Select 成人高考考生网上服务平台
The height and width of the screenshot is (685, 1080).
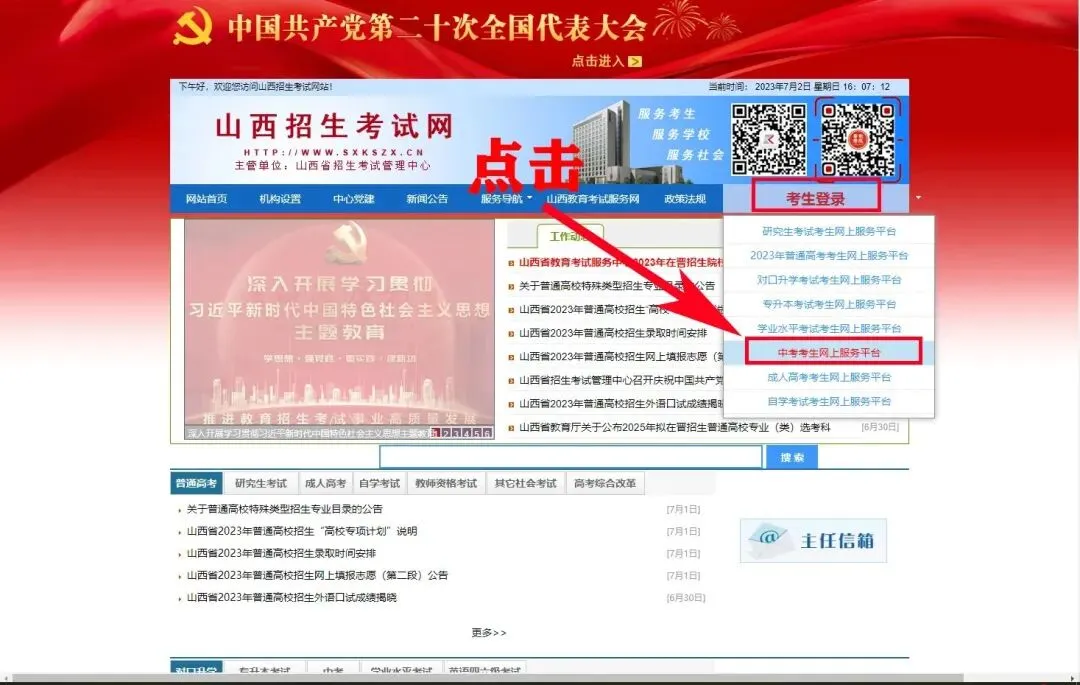[829, 377]
